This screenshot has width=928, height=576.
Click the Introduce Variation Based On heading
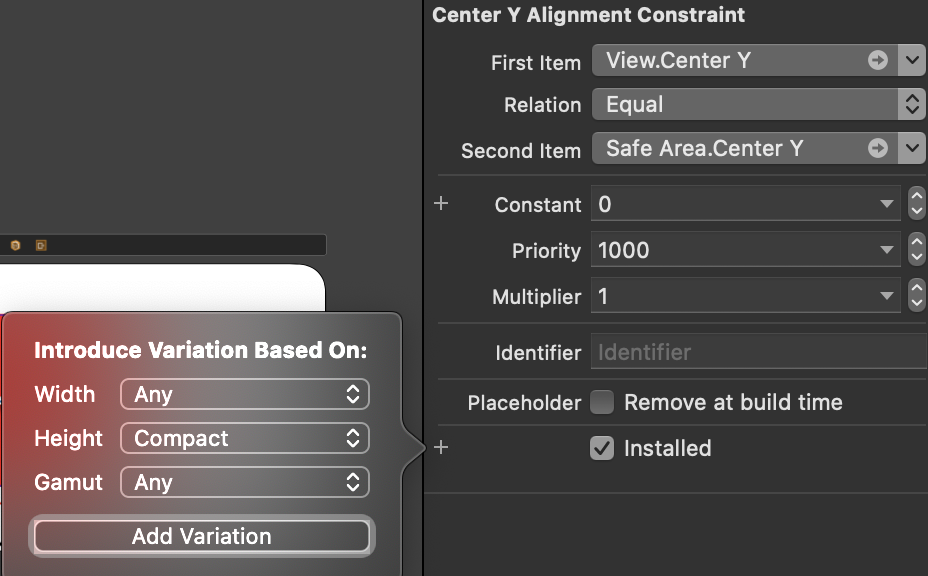pos(201,350)
